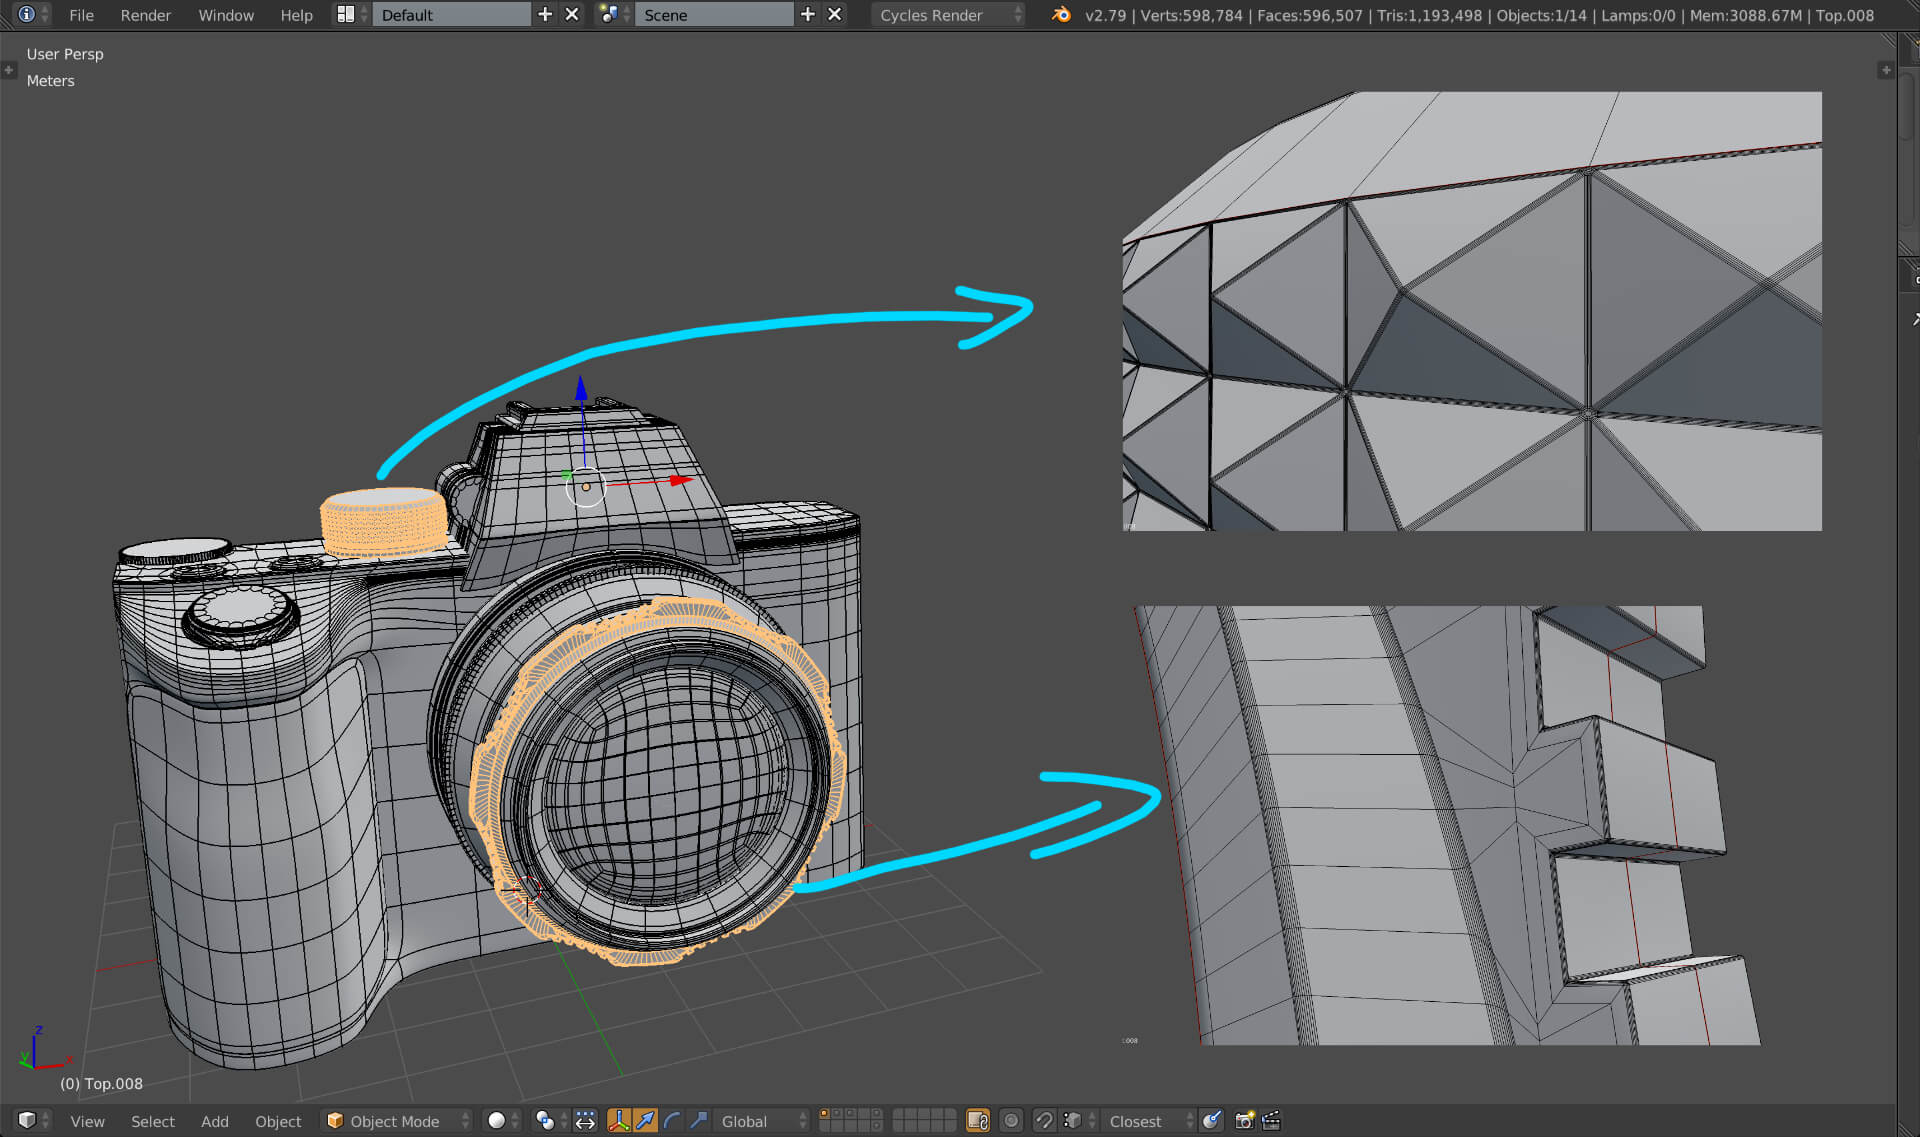Open the File menu
This screenshot has height=1137, width=1920.
point(81,15)
